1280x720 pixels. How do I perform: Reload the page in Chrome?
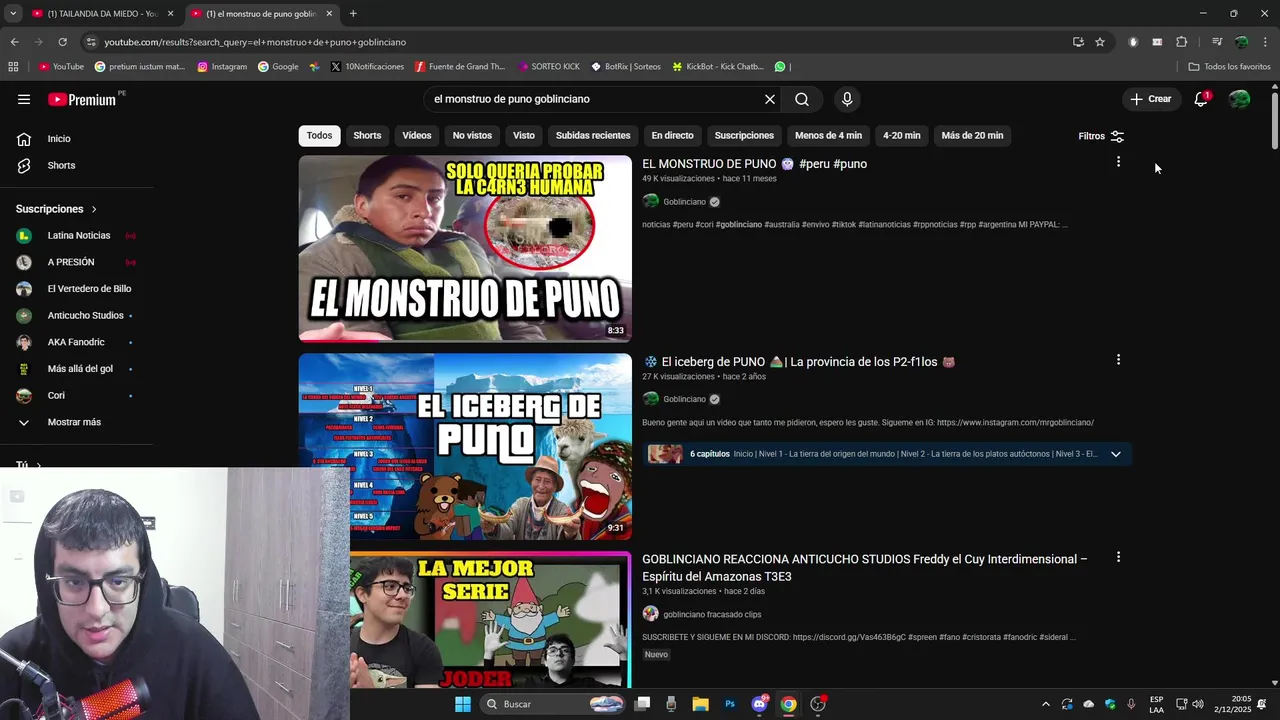[x=62, y=42]
